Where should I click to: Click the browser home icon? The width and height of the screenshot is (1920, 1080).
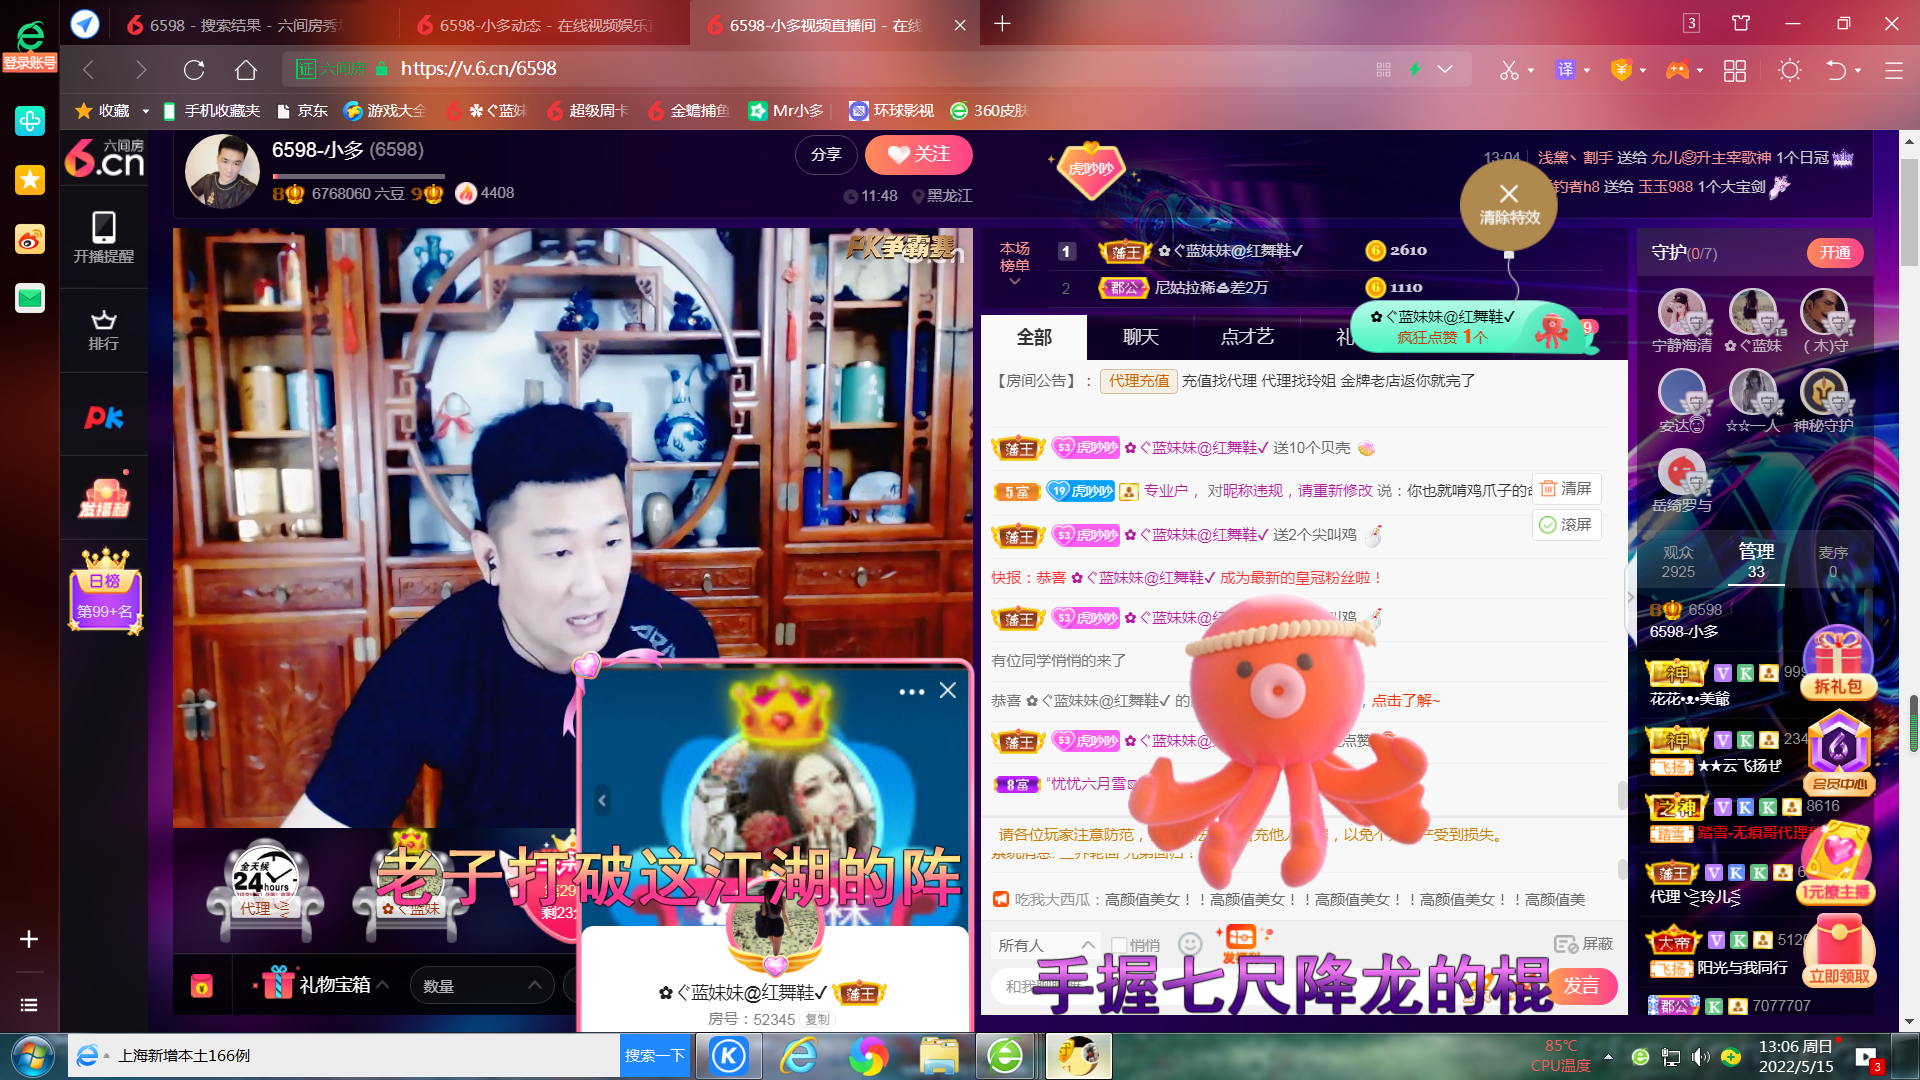[245, 69]
